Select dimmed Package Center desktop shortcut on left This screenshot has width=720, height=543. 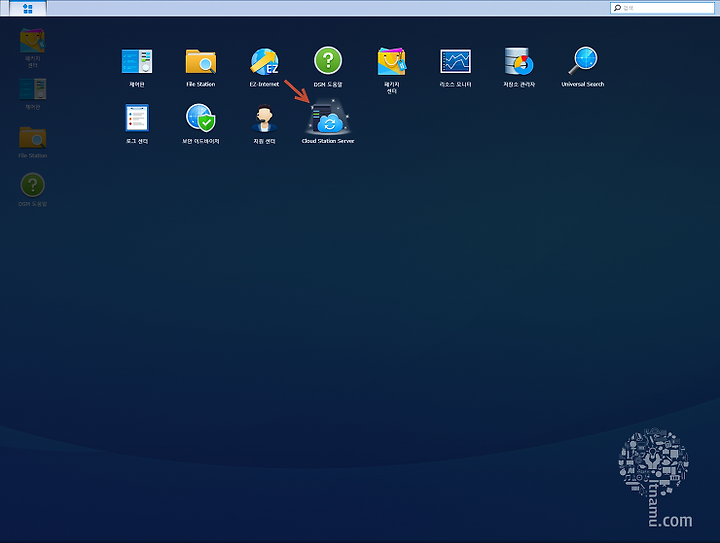tap(33, 41)
